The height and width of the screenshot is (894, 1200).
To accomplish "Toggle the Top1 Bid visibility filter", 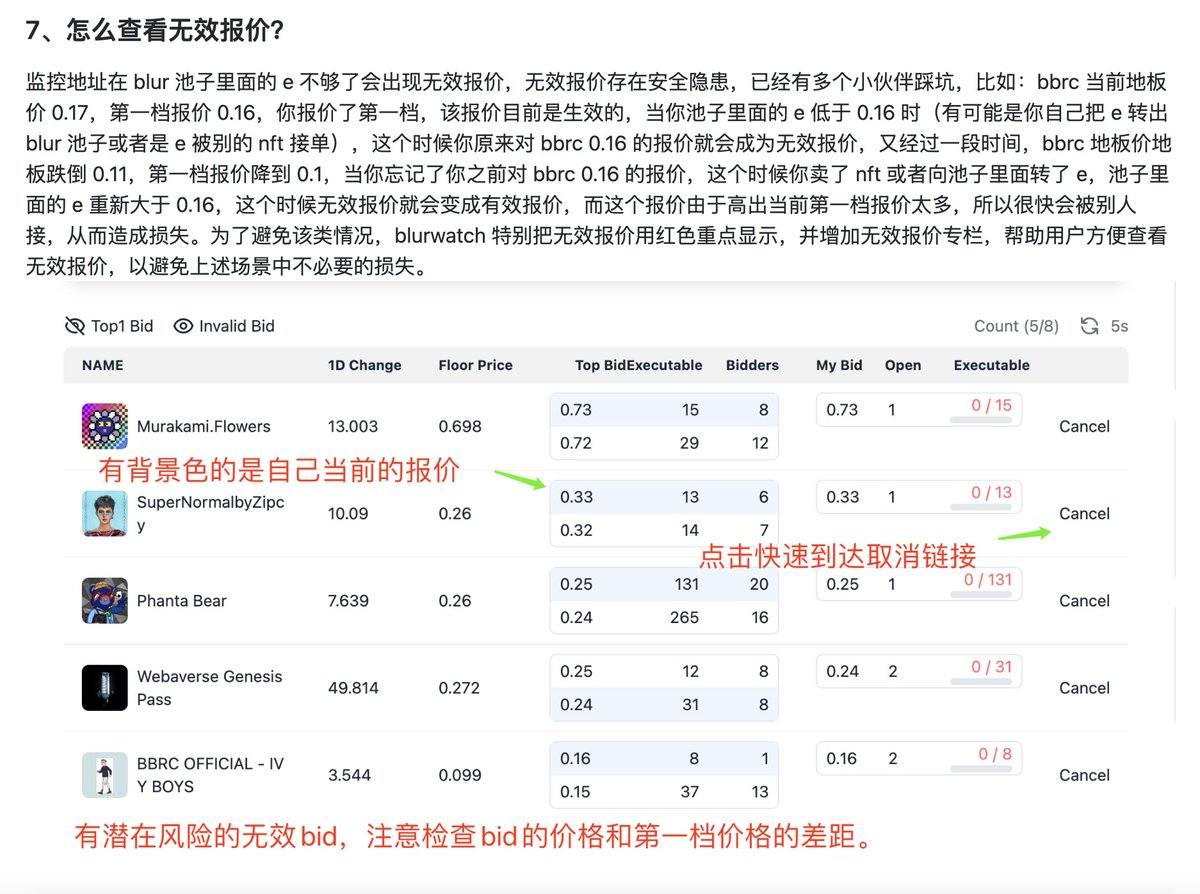I will (109, 326).
